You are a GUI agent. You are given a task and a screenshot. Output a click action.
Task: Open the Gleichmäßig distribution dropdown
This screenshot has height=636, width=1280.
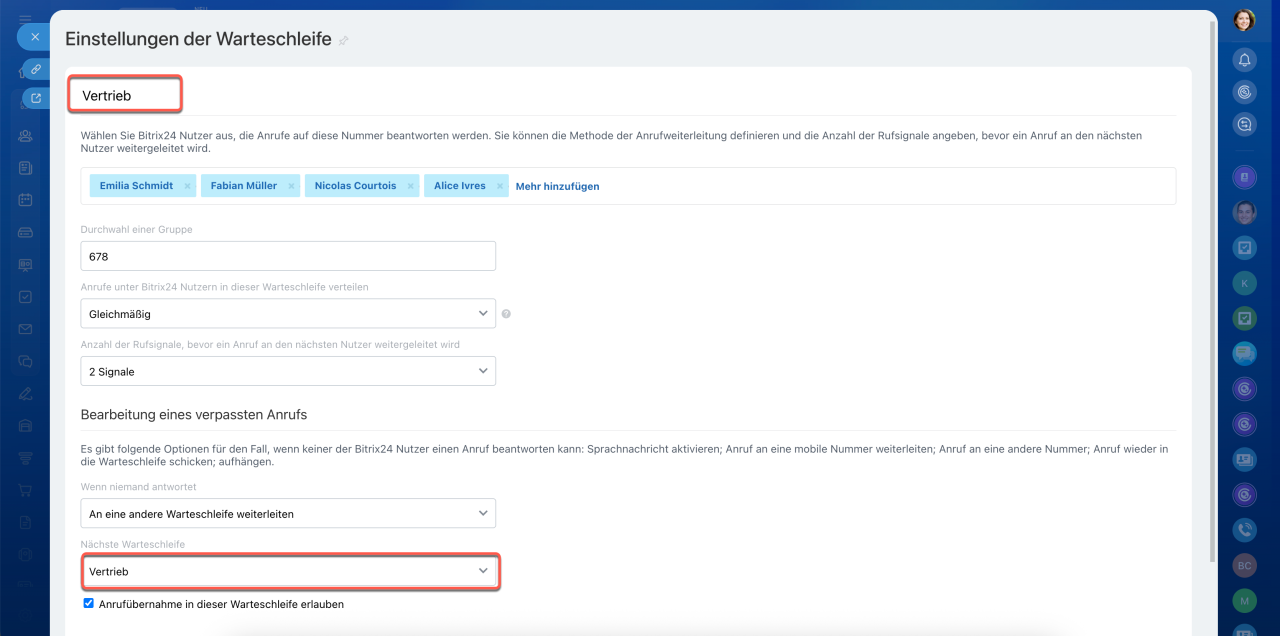coord(288,314)
